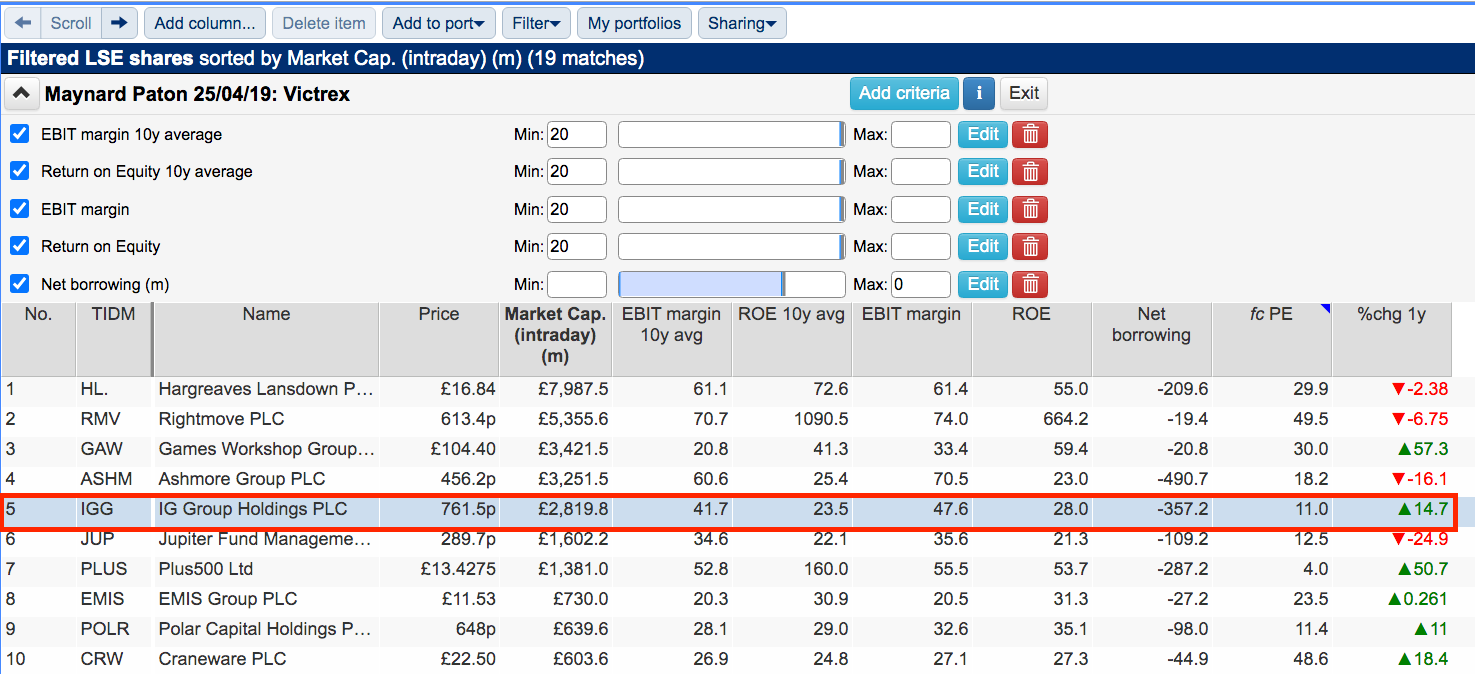Sort by Net borrowing column header
Viewport: 1475px width, 674px height.
[x=1152, y=339]
